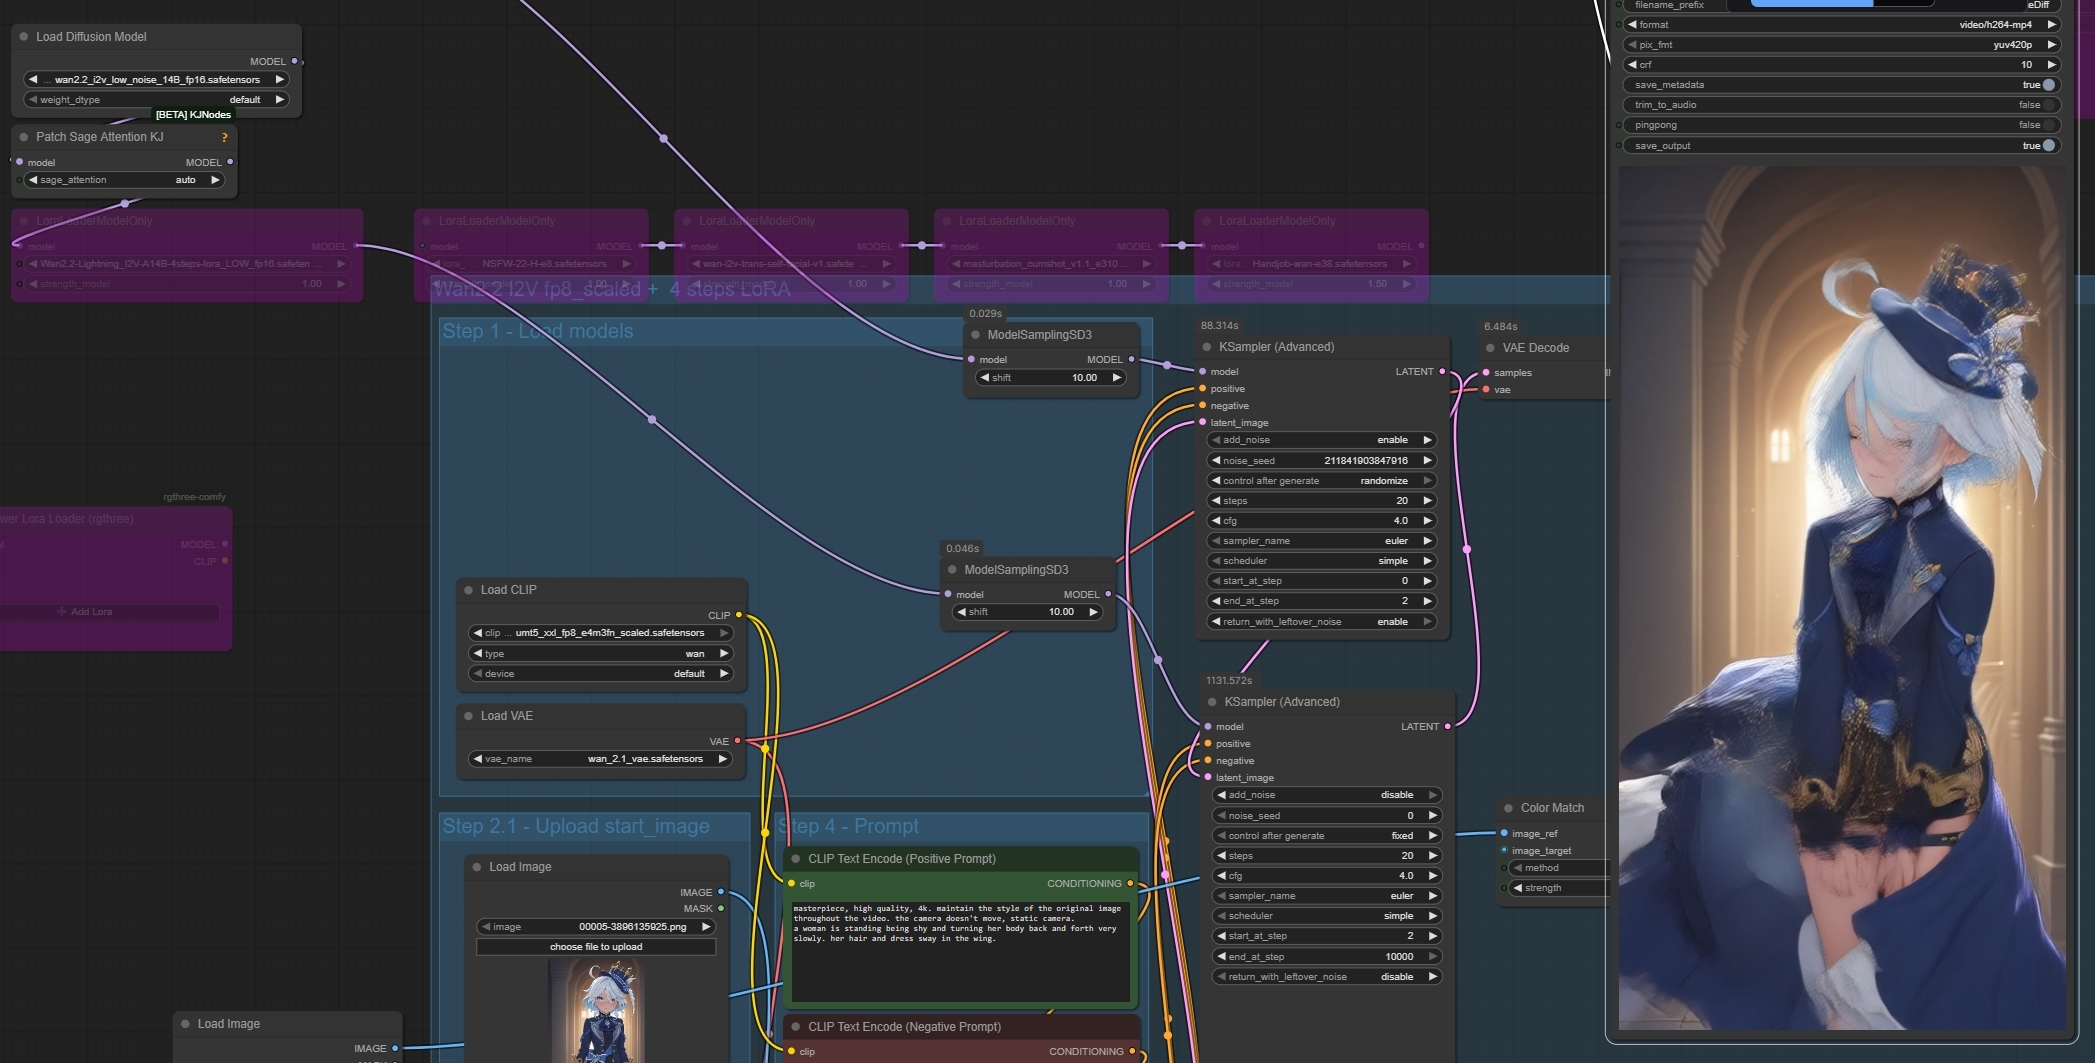Open the help question mark on Patch Sage Attention KJ
Viewport: 2095px width, 1063px height.
(x=224, y=138)
